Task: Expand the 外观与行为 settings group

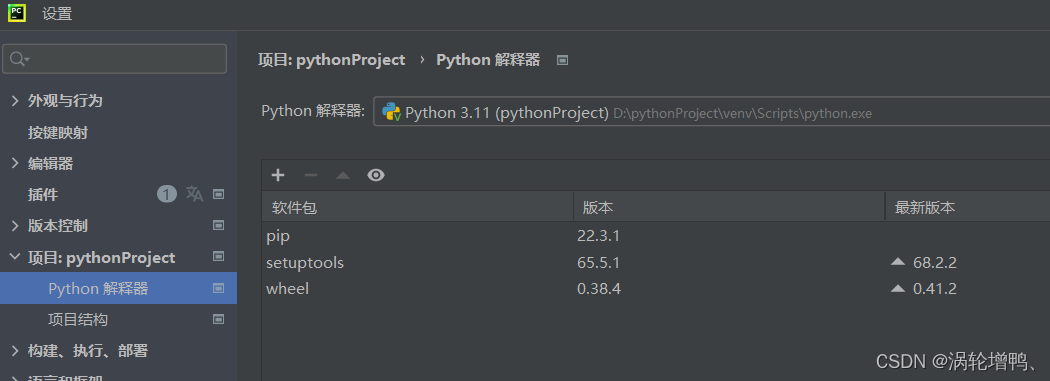Action: tap(15, 101)
